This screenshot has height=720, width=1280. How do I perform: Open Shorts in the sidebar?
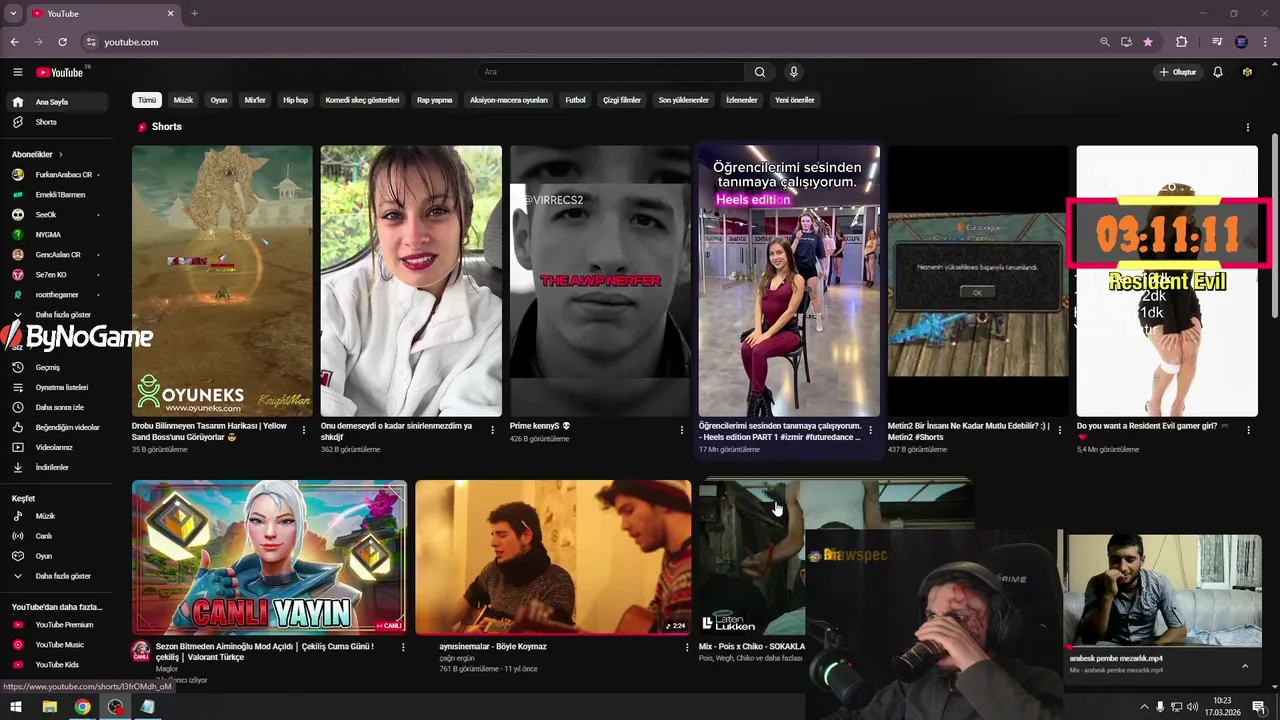pos(60,122)
